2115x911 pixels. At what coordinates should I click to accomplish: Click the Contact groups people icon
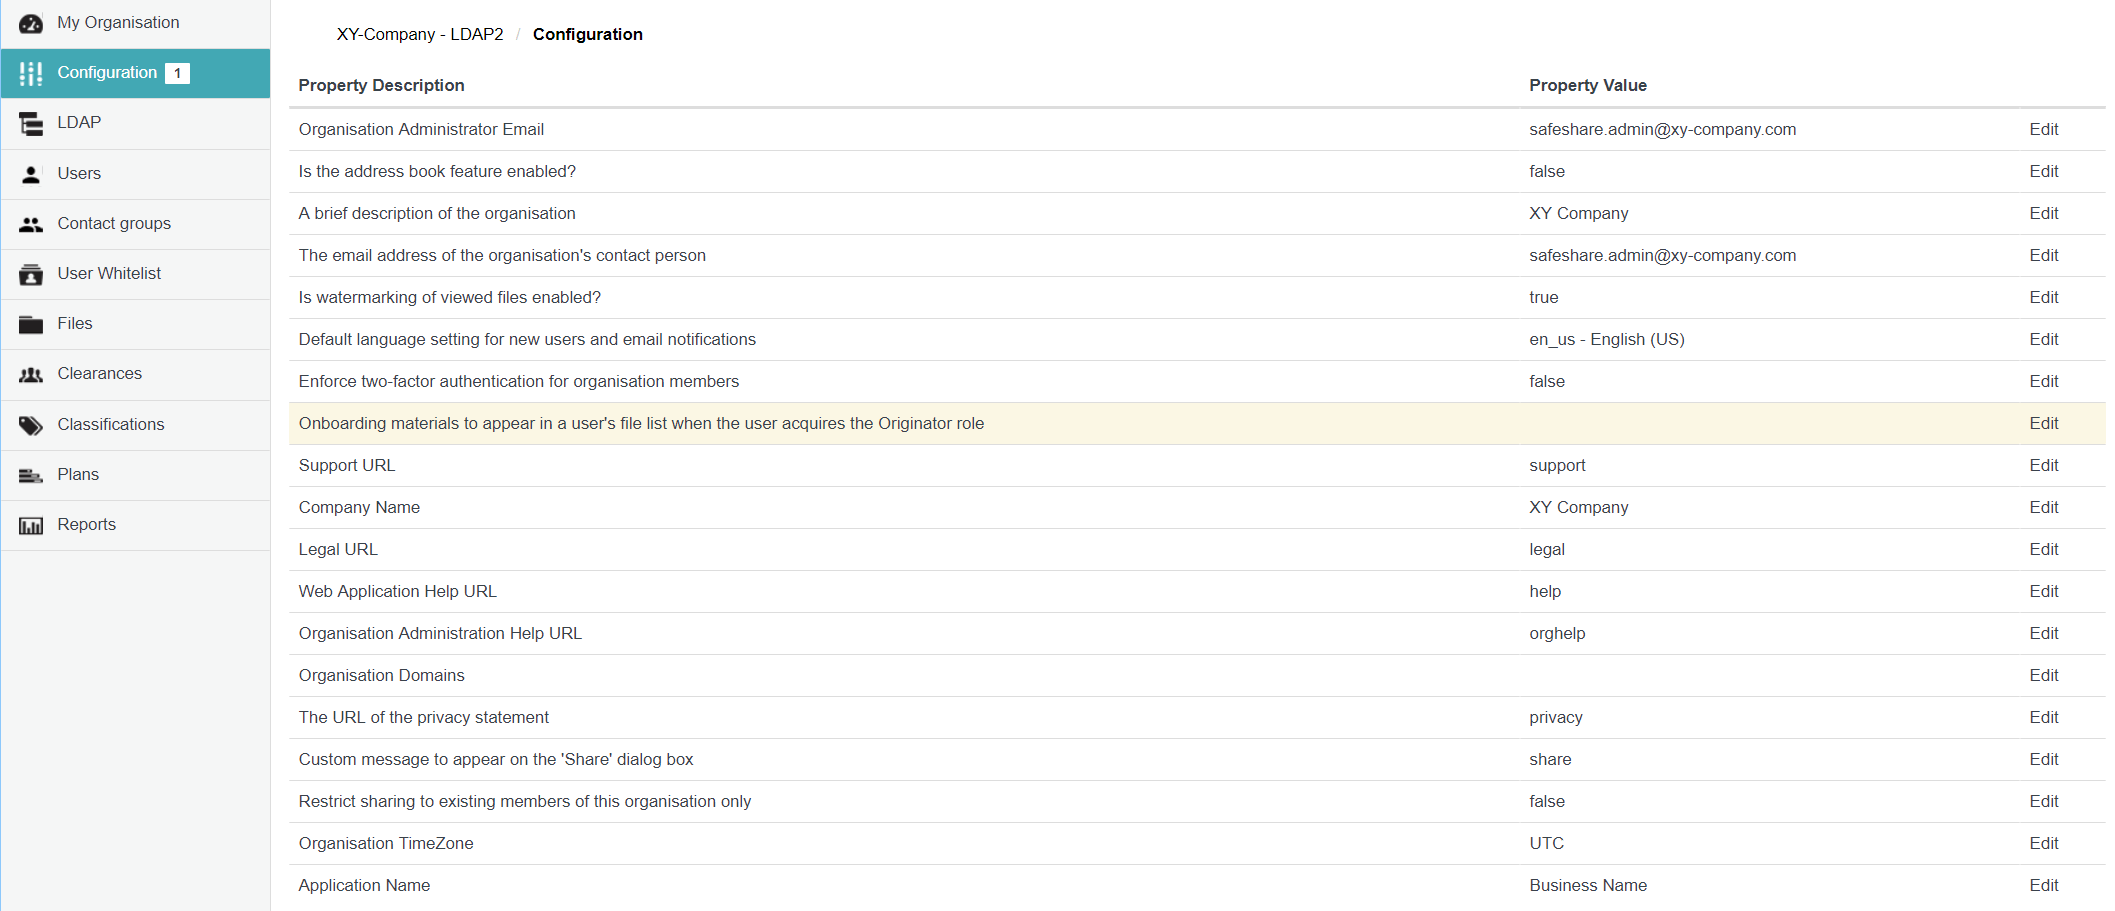31,224
